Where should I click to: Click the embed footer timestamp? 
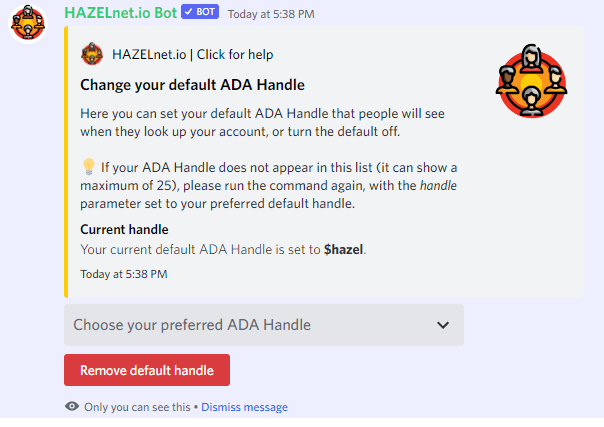[124, 274]
